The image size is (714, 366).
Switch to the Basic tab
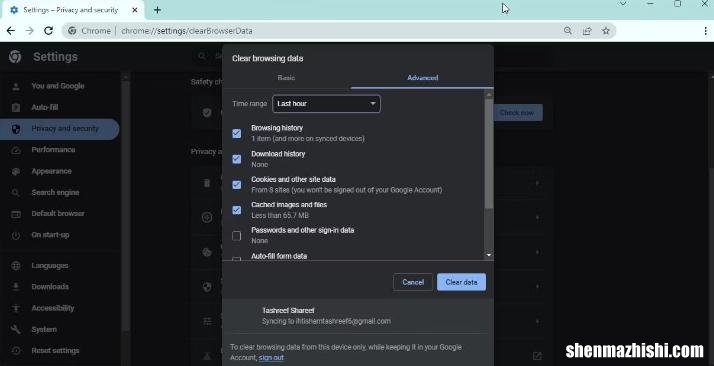286,78
